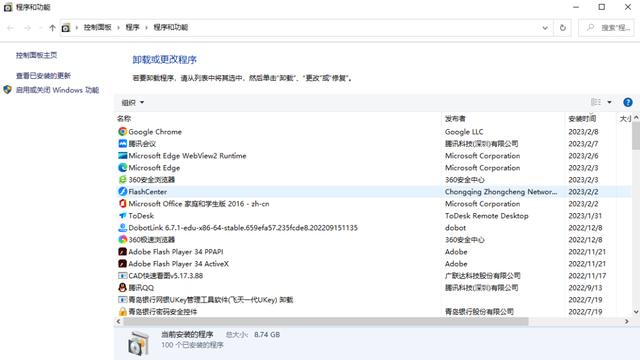The width and height of the screenshot is (640, 360).
Task: Select ToDesk Remote Desktop publisher cell
Action: [x=487, y=216]
